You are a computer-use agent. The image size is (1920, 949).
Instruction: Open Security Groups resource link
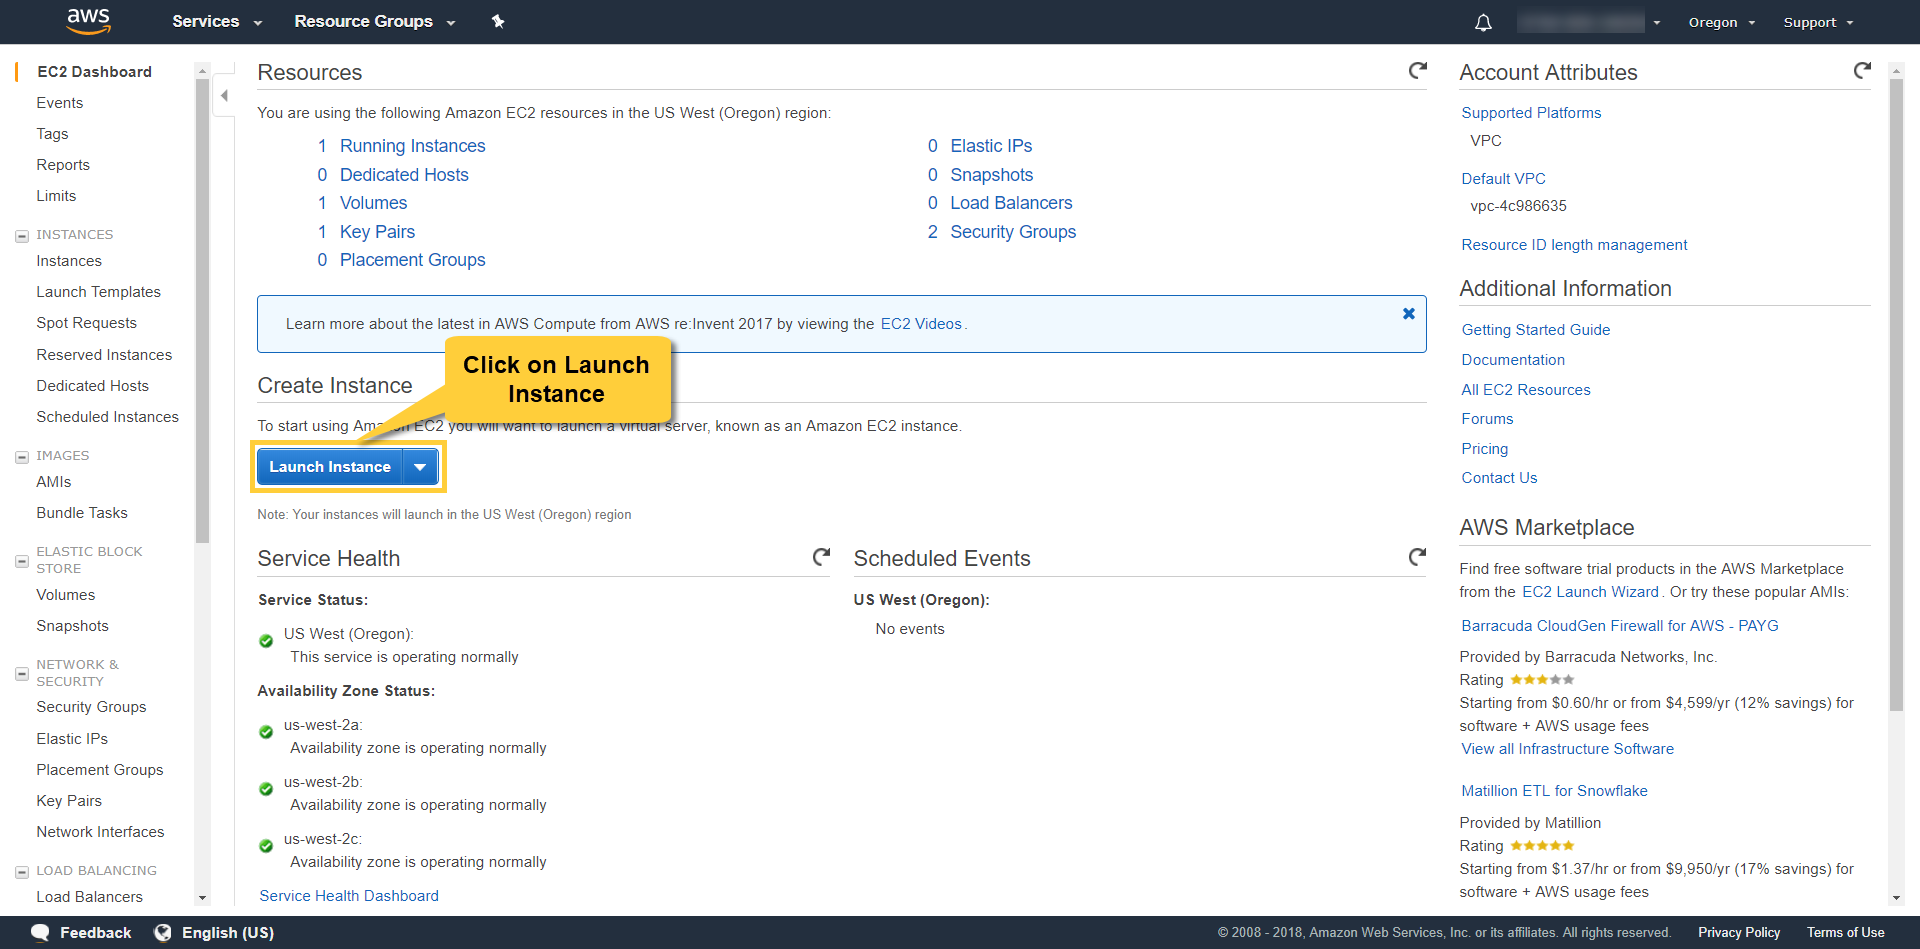1013,232
